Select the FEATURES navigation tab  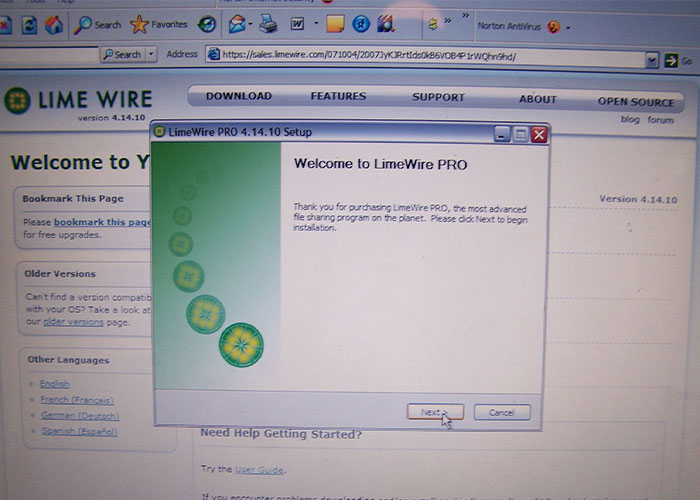pos(338,97)
